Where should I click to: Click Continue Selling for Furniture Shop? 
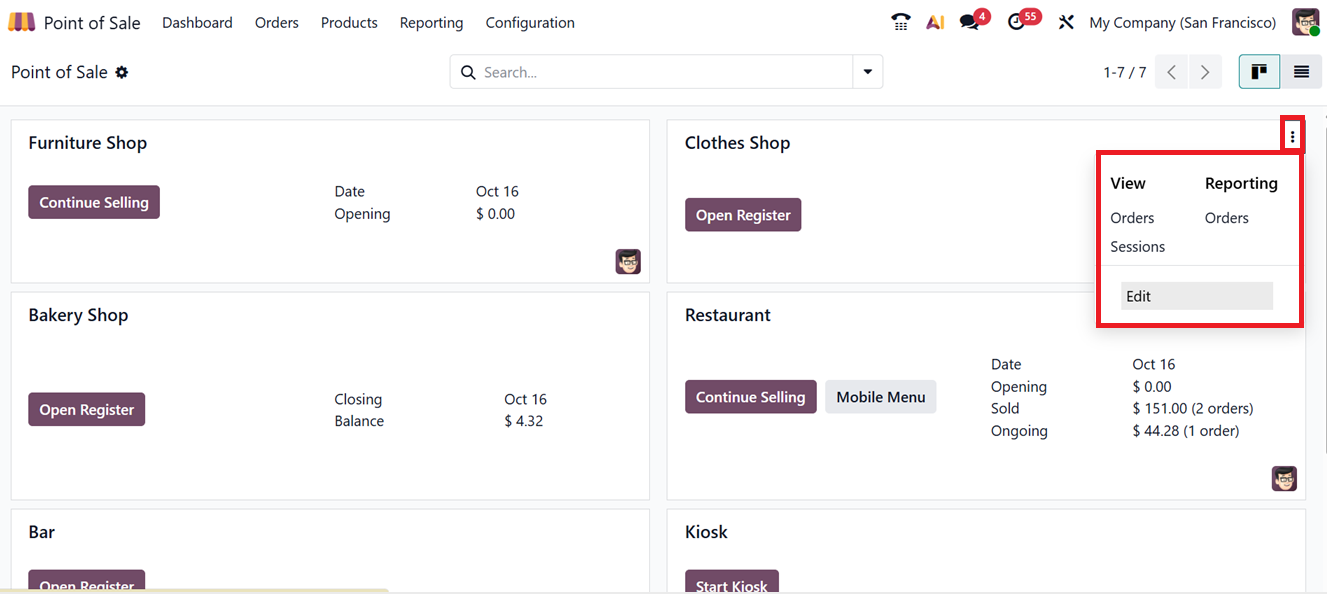(94, 202)
